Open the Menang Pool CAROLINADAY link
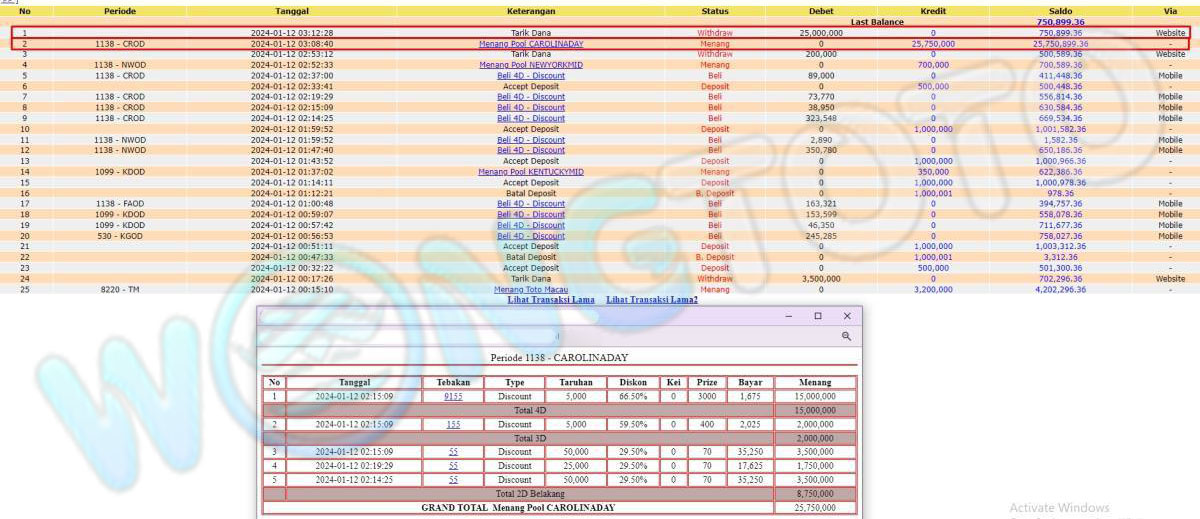This screenshot has height=519, width=1200. click(x=531, y=44)
